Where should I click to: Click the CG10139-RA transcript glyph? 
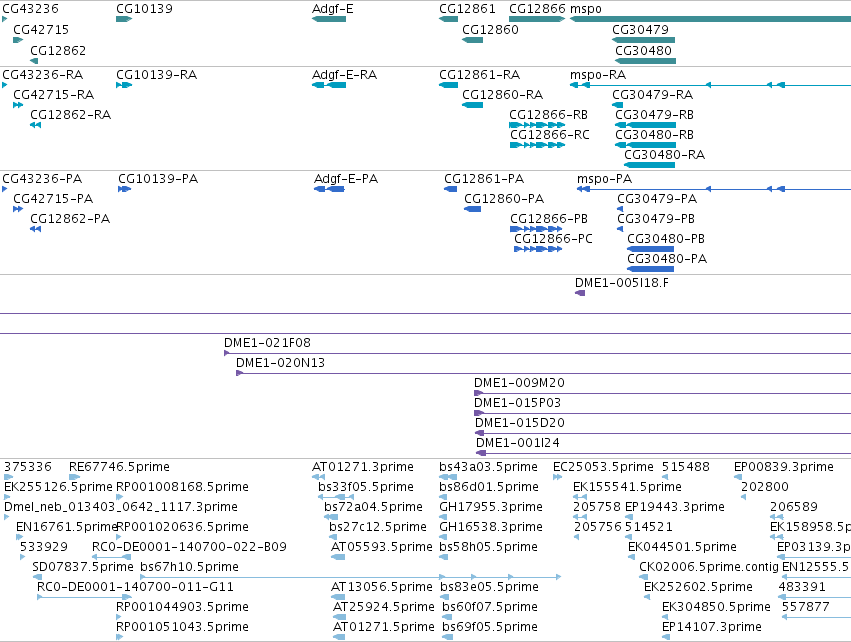[x=124, y=85]
